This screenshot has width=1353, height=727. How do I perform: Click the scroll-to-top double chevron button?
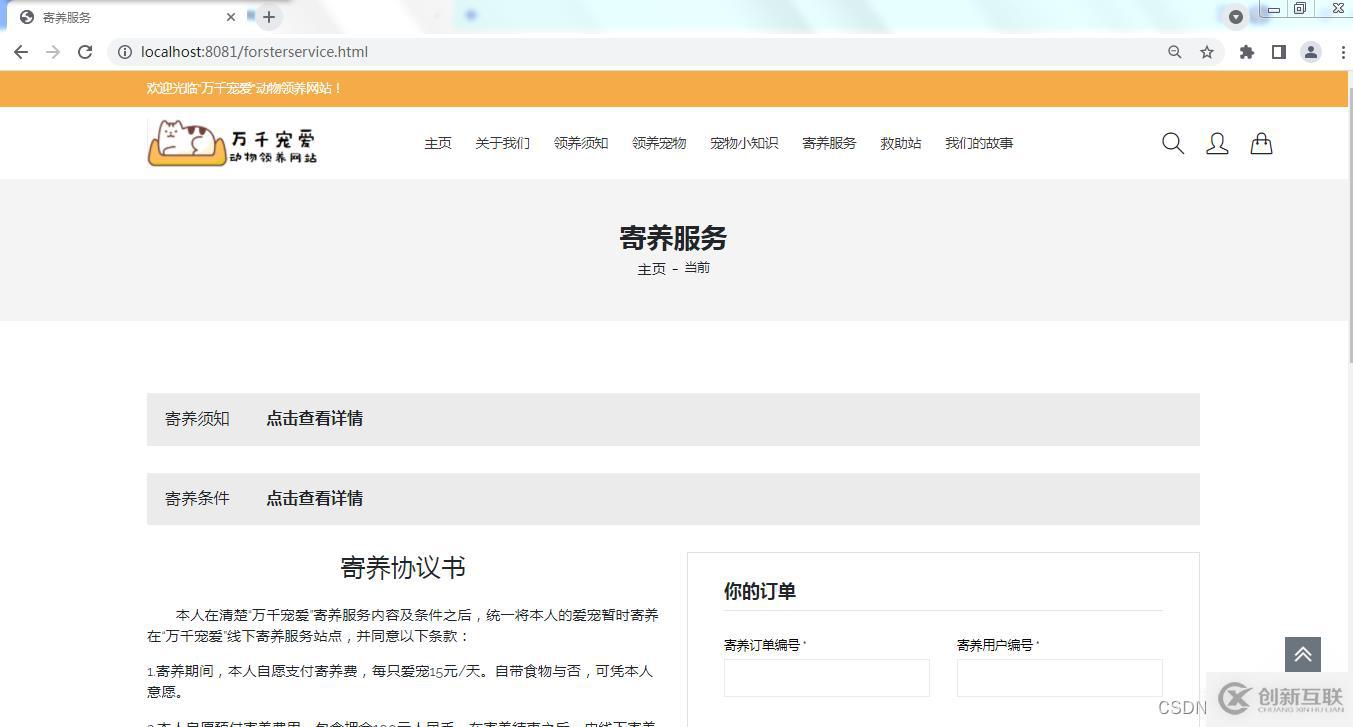click(x=1302, y=655)
